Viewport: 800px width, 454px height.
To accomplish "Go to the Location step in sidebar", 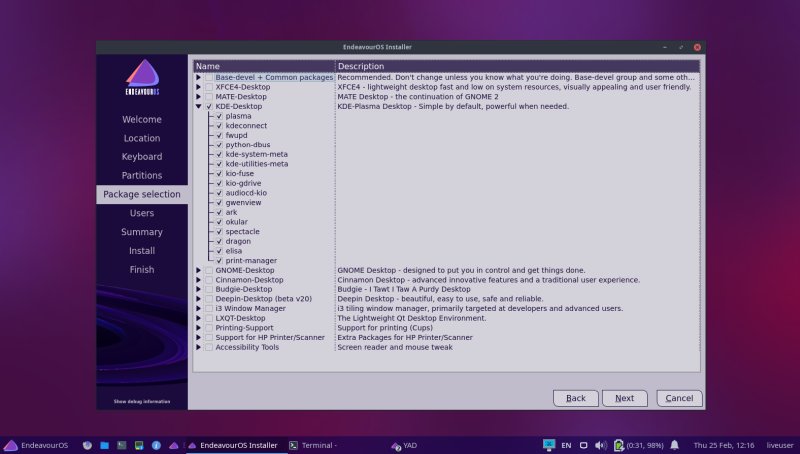I will click(x=142, y=138).
